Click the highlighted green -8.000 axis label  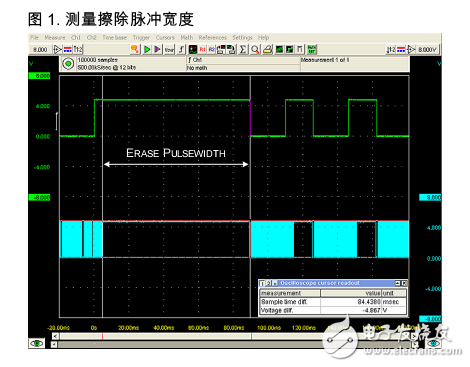point(39,198)
